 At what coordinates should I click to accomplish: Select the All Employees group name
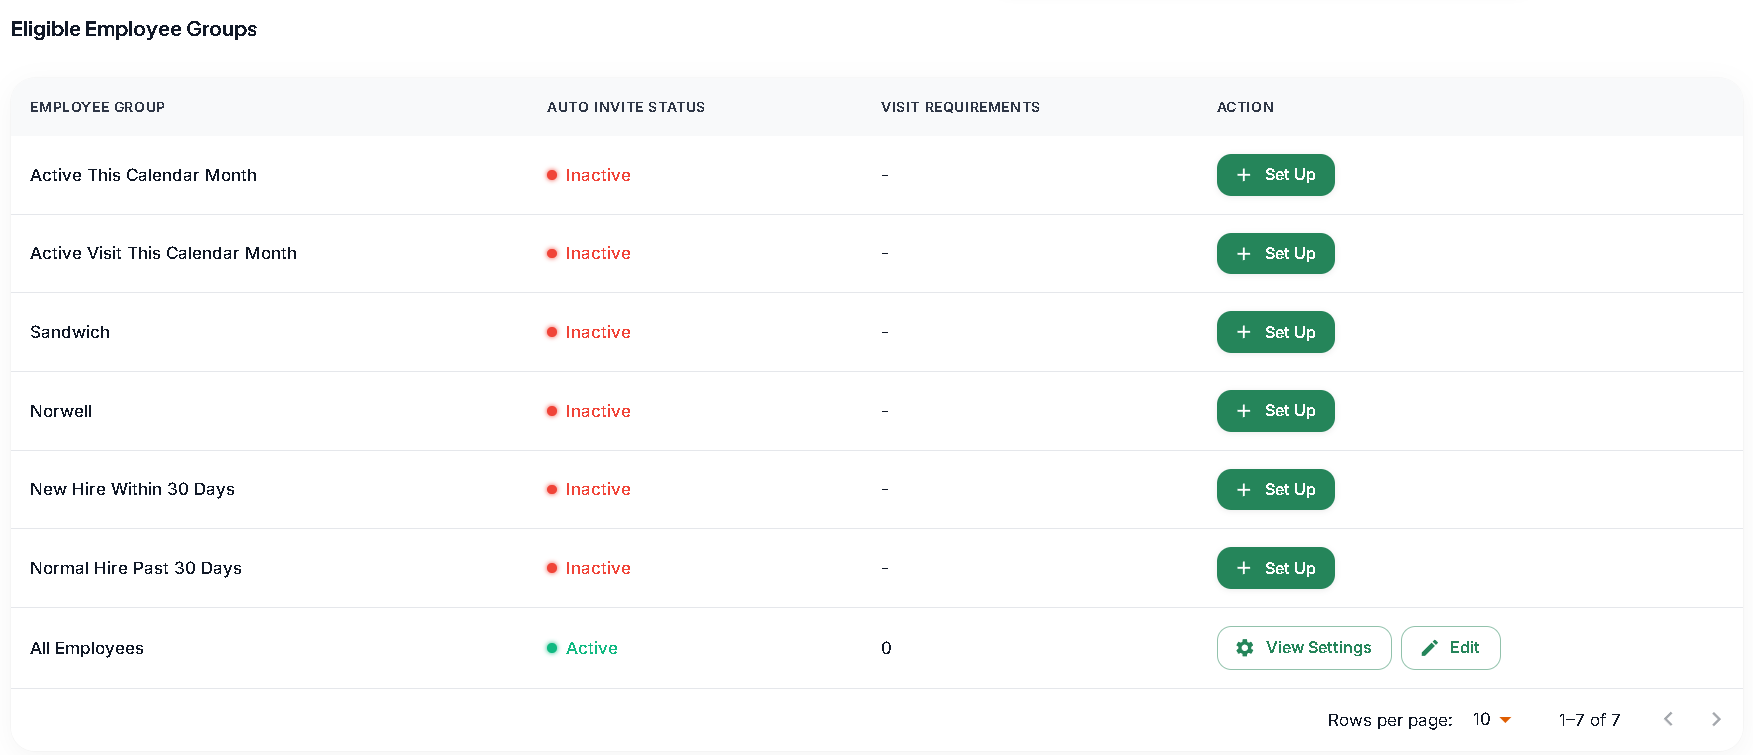pyautogui.click(x=87, y=648)
